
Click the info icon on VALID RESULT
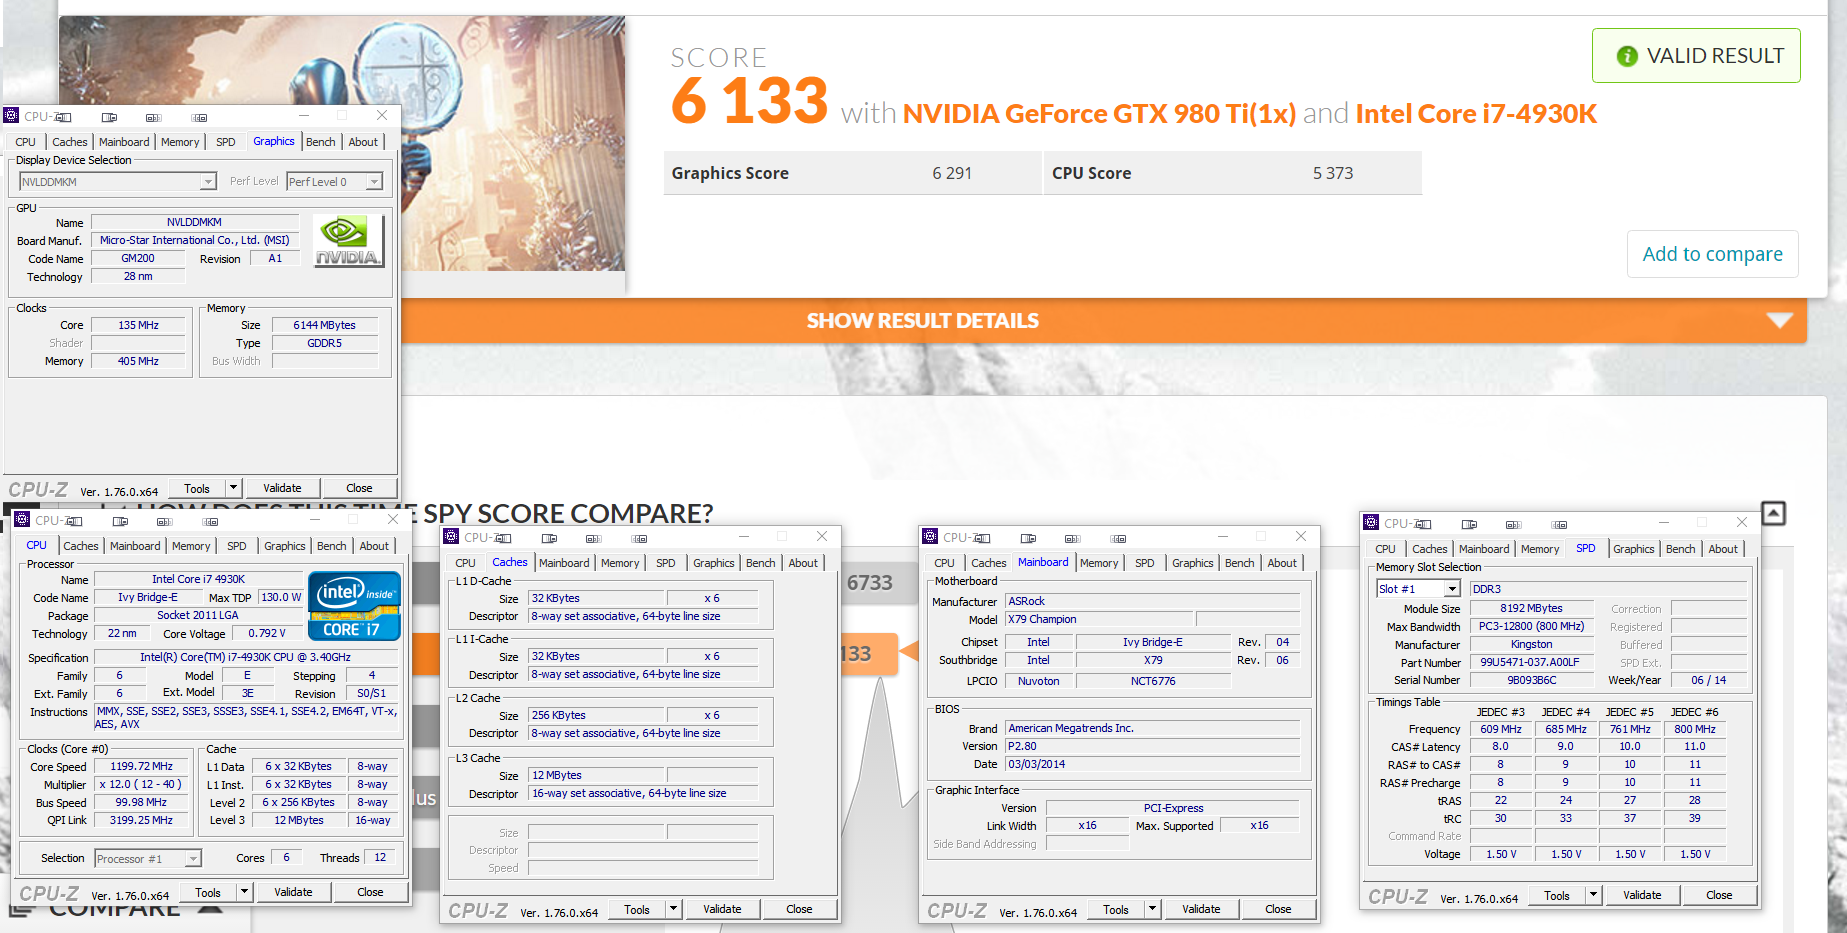[1627, 56]
